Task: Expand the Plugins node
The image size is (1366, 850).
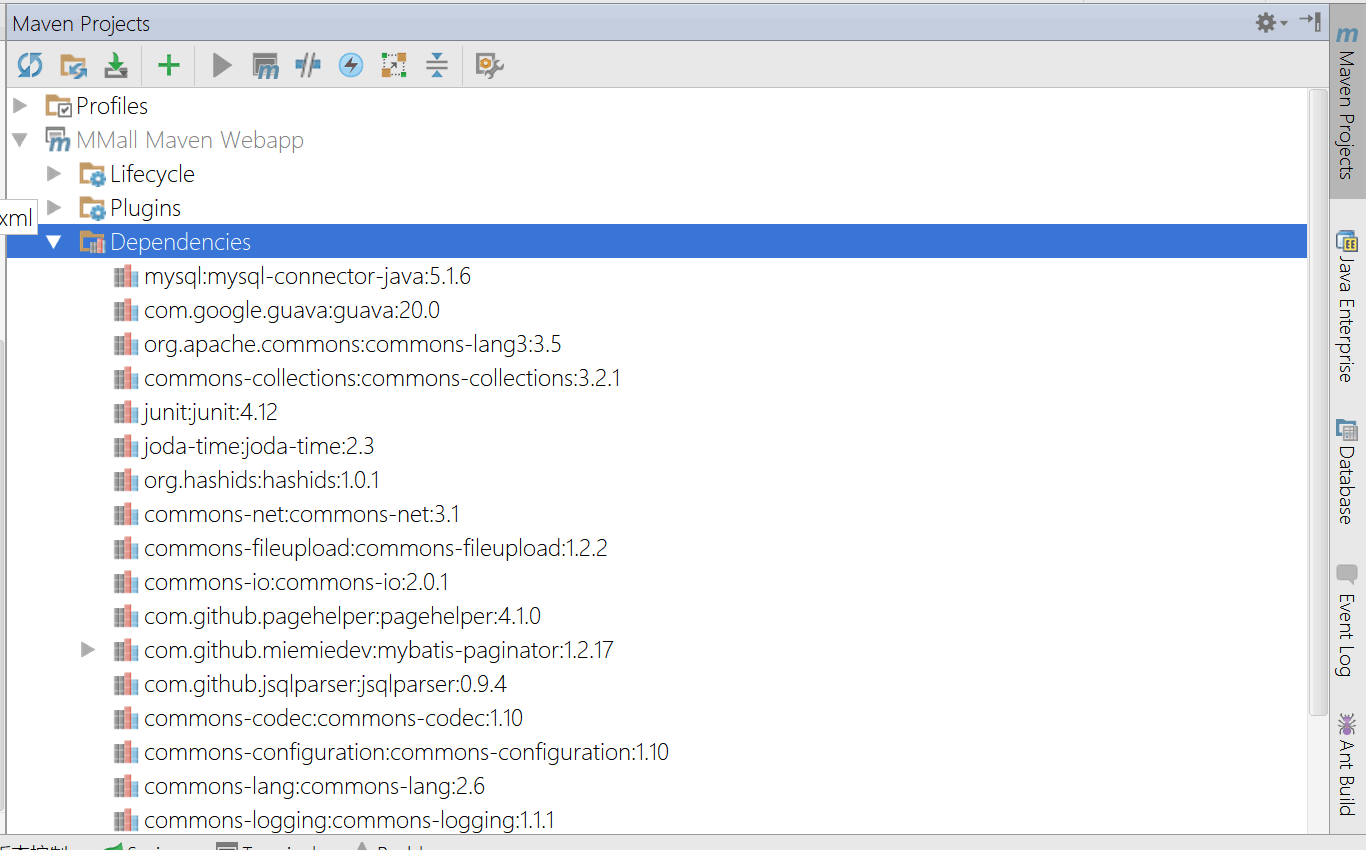Action: click(x=54, y=208)
